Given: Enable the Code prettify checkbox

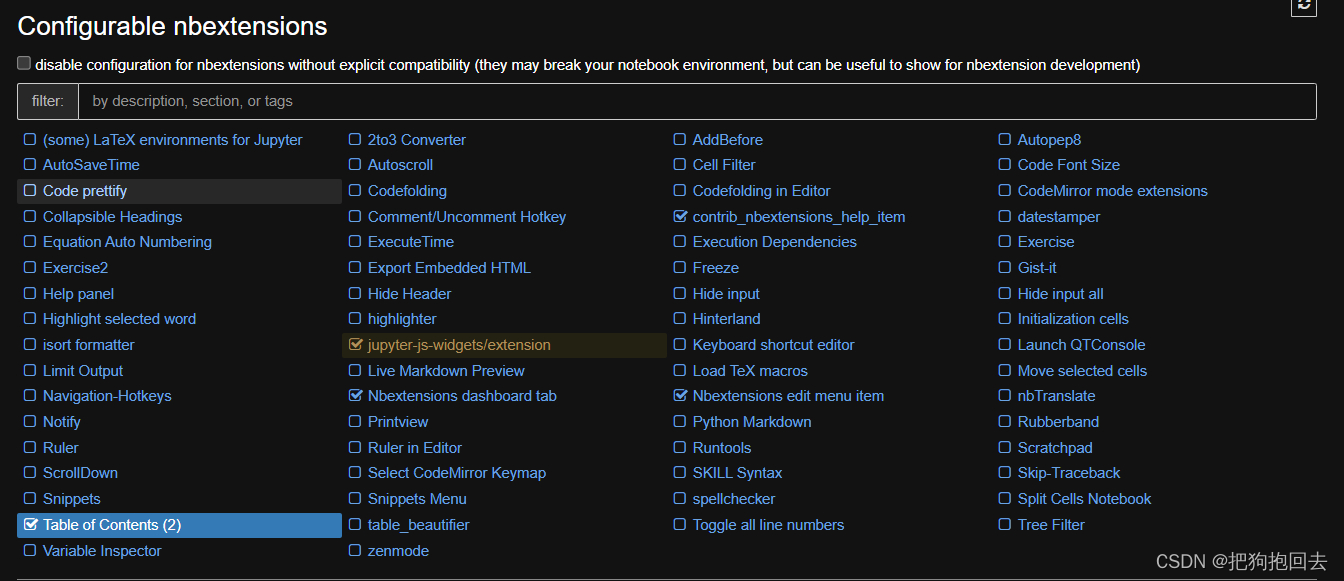Looking at the screenshot, I should [30, 191].
